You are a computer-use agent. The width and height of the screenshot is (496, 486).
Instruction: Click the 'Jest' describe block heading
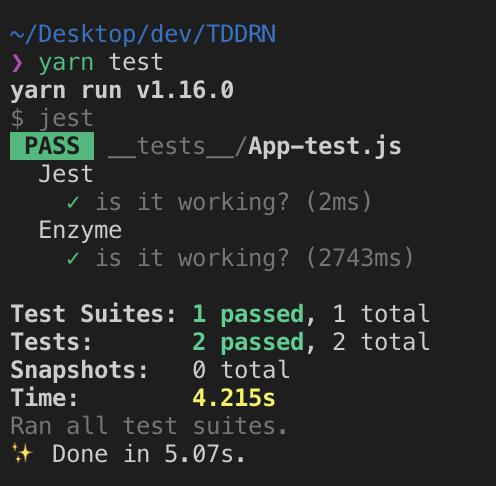pos(66,174)
